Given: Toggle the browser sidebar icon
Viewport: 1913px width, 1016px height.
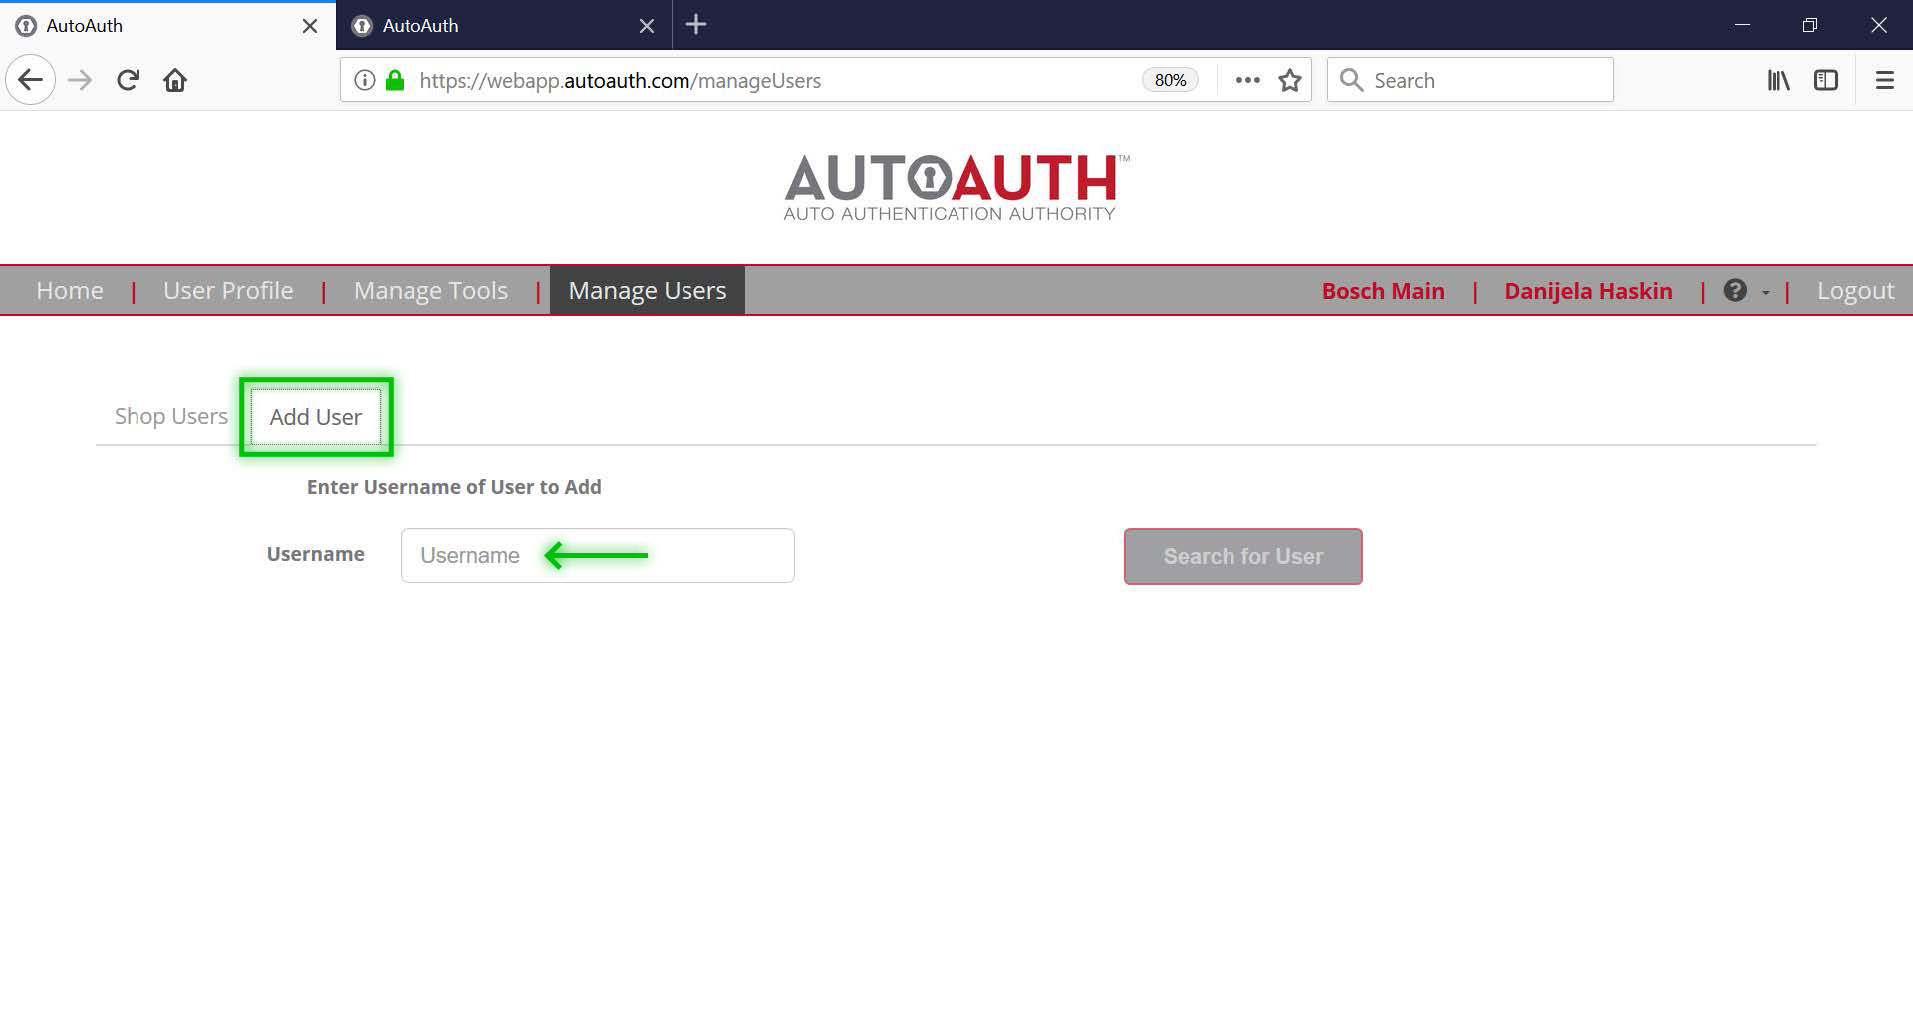Looking at the screenshot, I should pyautogui.click(x=1826, y=80).
